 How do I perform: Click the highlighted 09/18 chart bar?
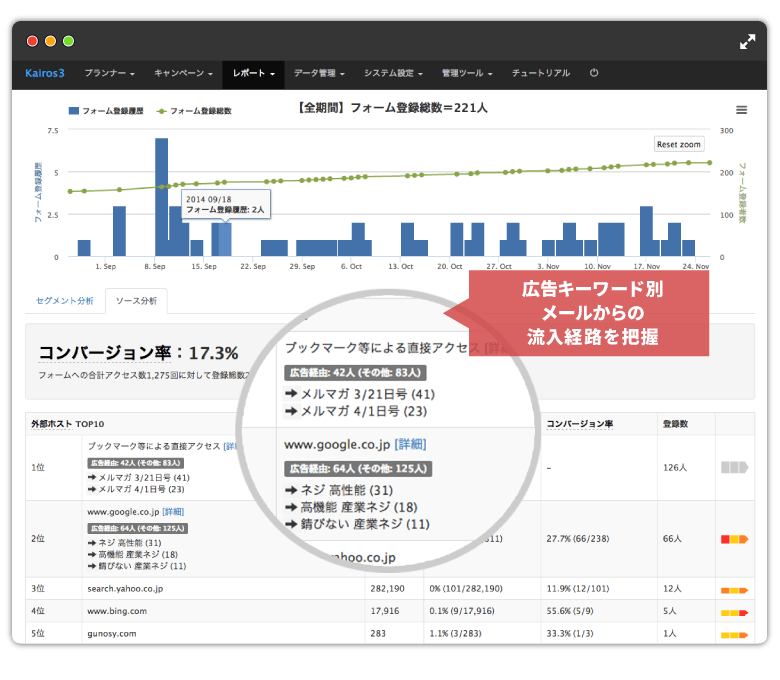pyautogui.click(x=225, y=239)
